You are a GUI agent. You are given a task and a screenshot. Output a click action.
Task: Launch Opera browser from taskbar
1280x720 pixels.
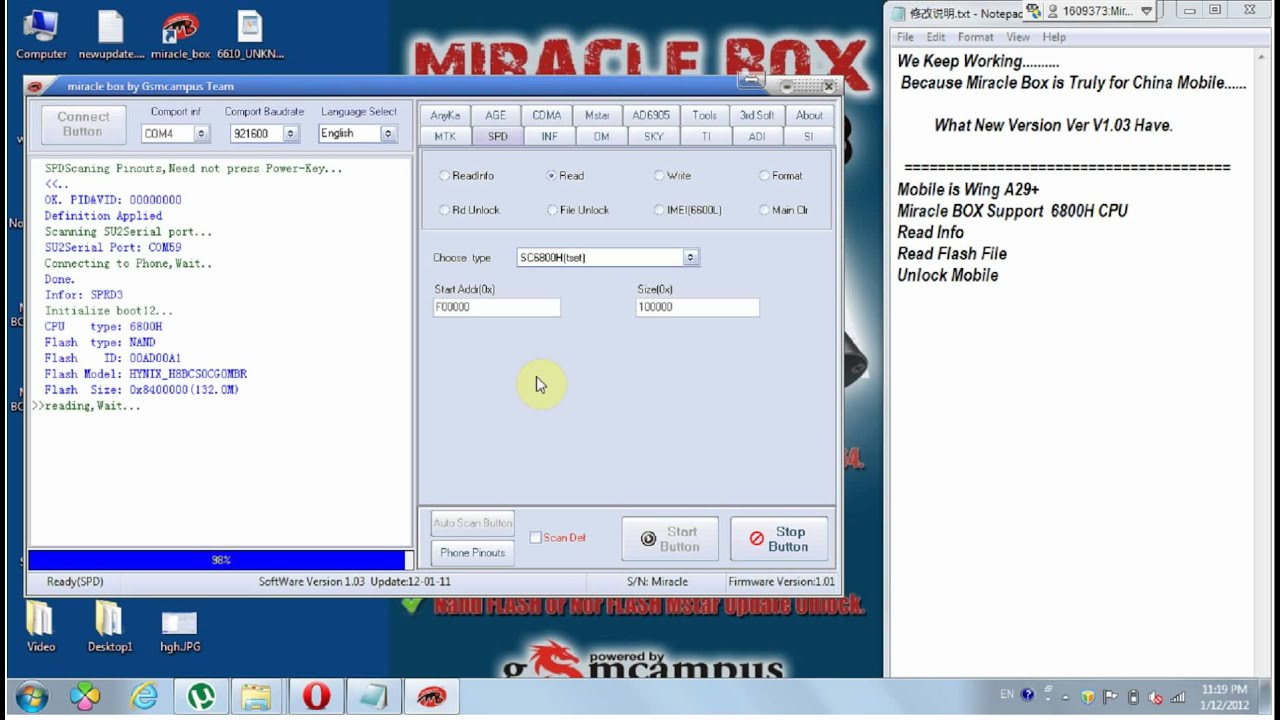[x=316, y=696]
